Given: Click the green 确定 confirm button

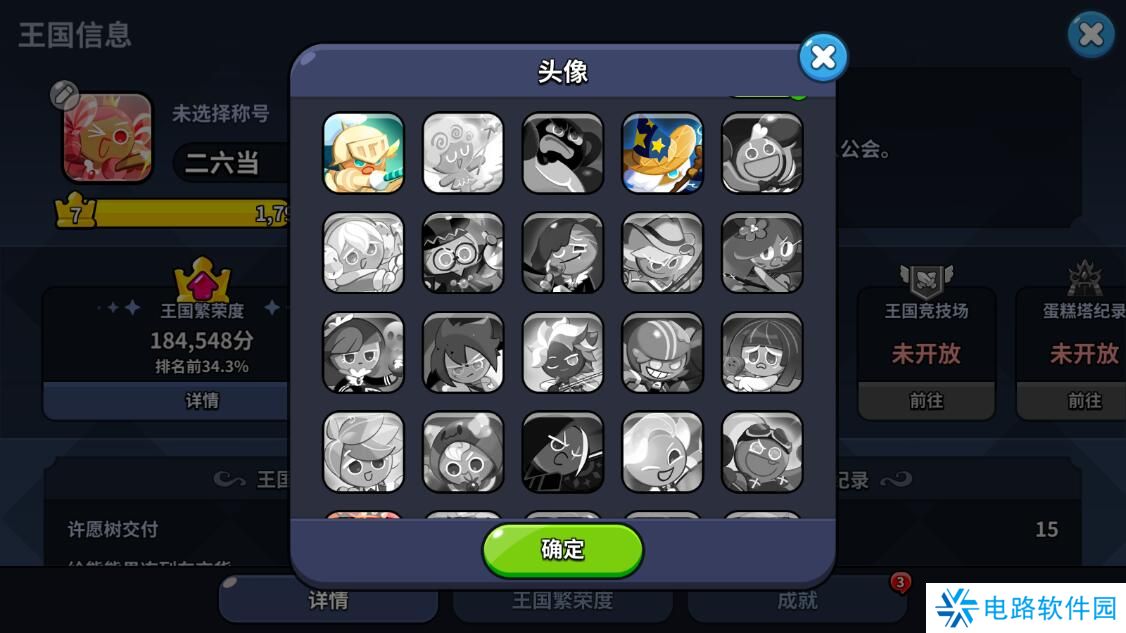Looking at the screenshot, I should pyautogui.click(x=562, y=550).
